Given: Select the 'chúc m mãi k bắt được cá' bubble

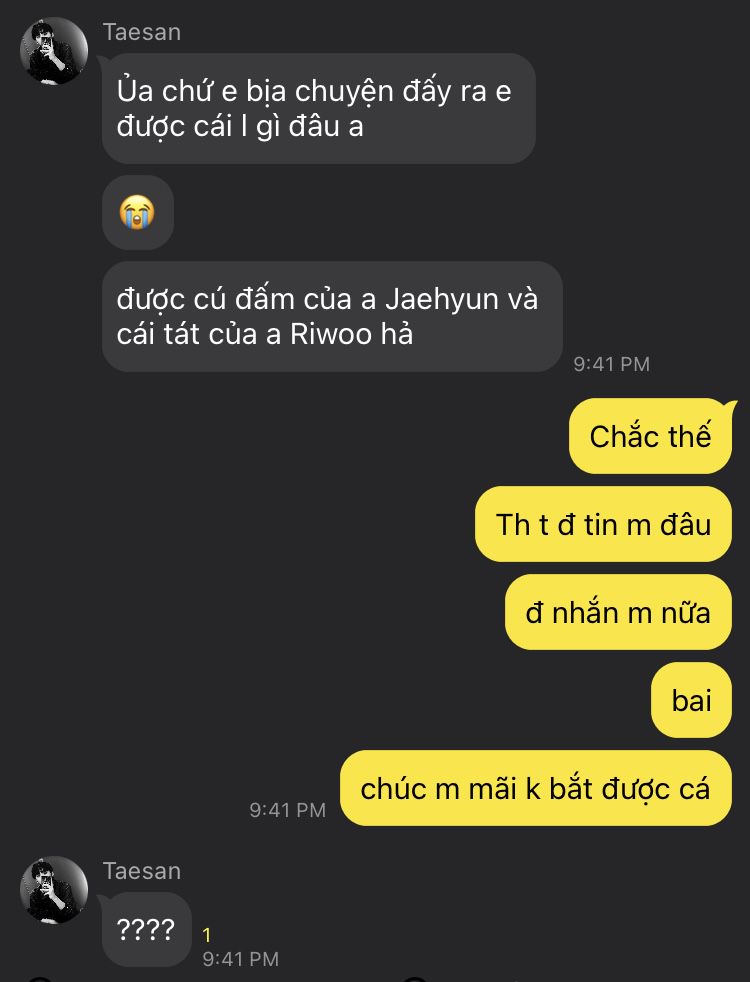Looking at the screenshot, I should pos(536,788).
